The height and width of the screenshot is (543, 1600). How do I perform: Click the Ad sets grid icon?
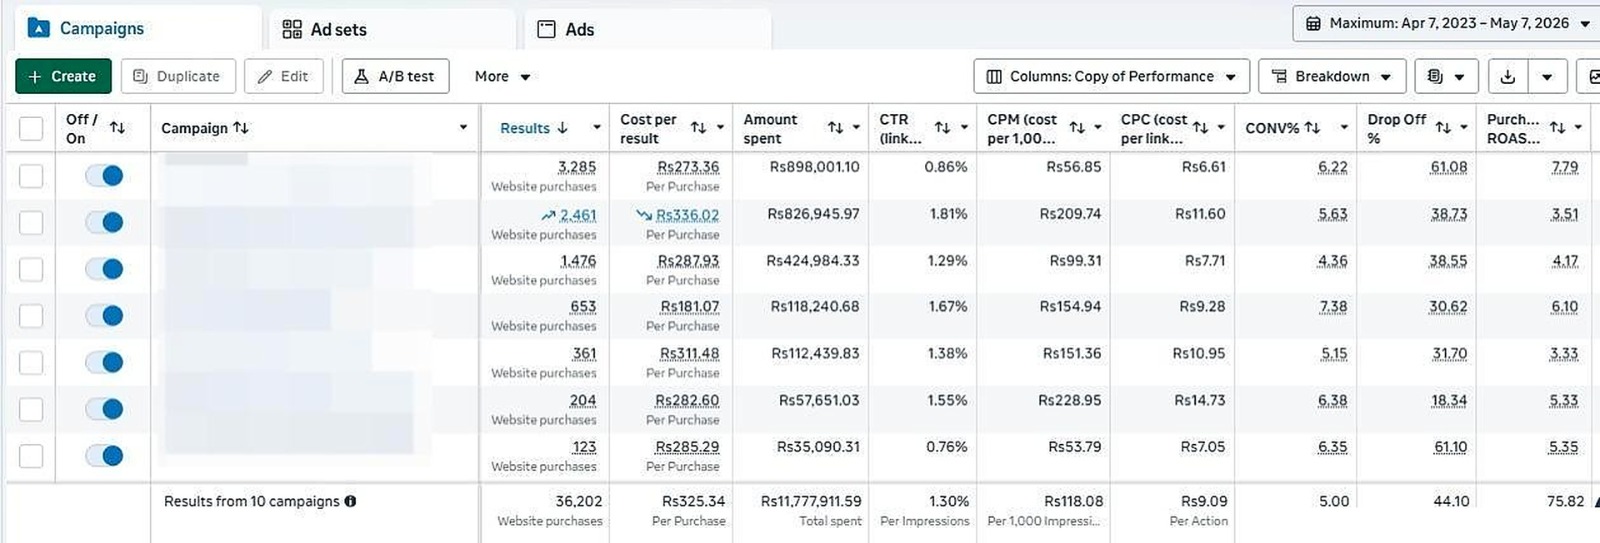pos(292,29)
